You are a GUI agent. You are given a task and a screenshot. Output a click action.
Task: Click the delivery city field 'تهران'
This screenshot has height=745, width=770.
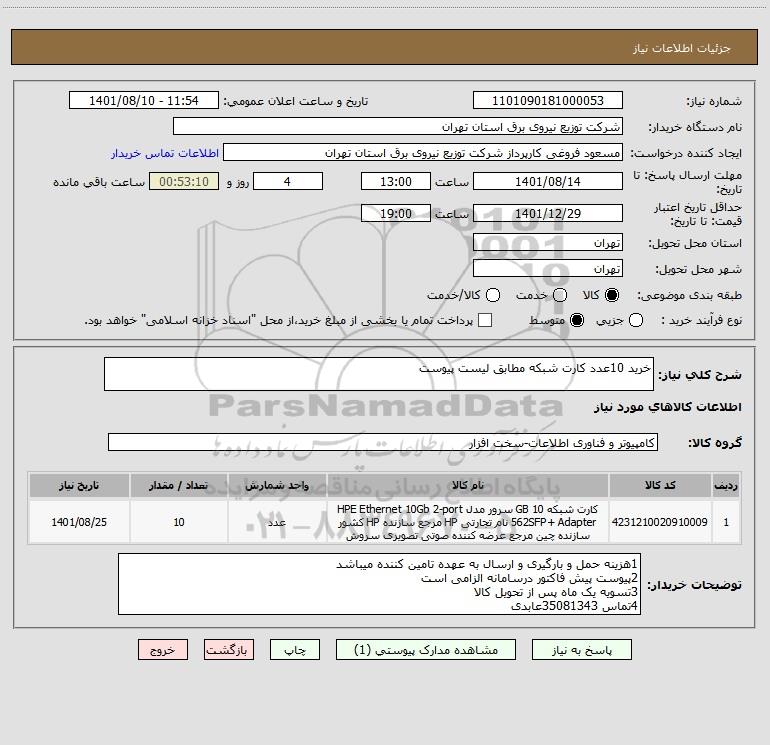tap(548, 268)
